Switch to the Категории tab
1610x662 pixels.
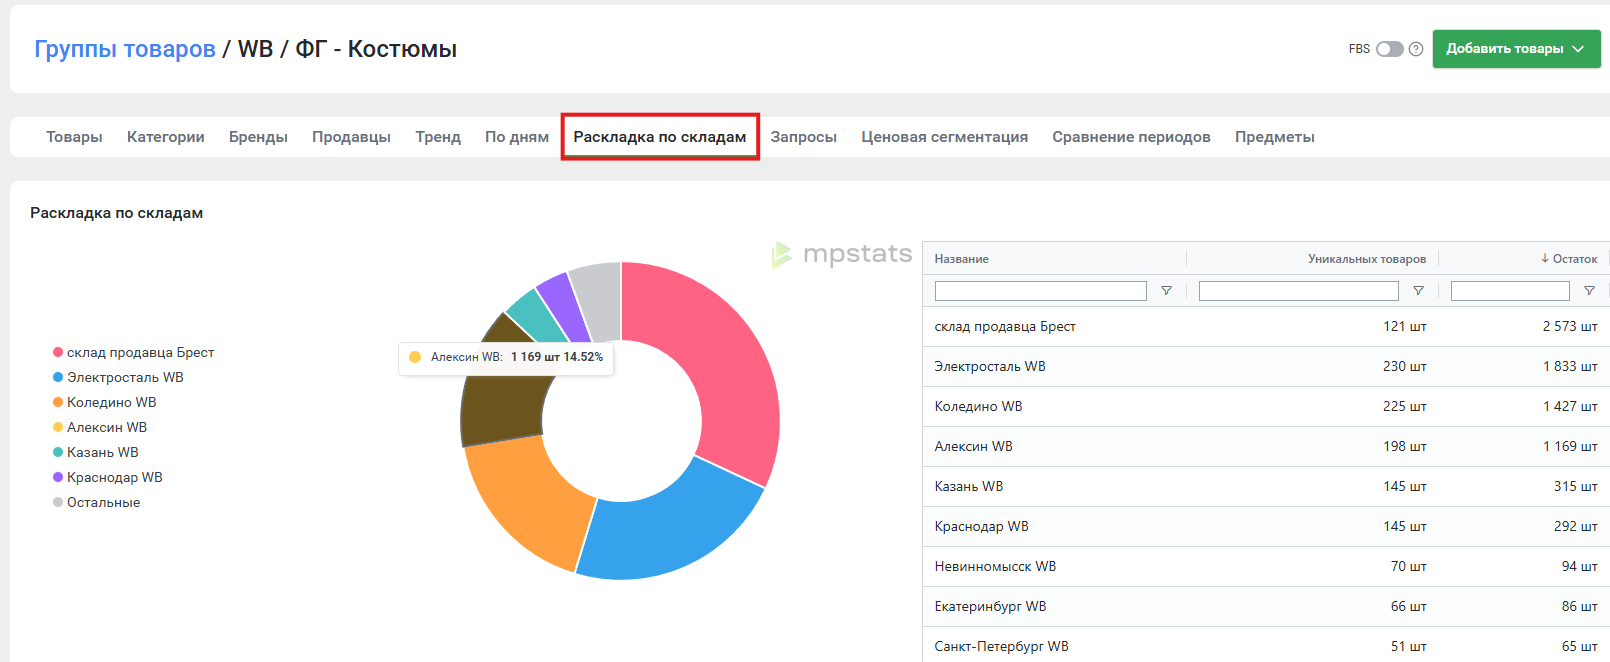pyautogui.click(x=166, y=137)
